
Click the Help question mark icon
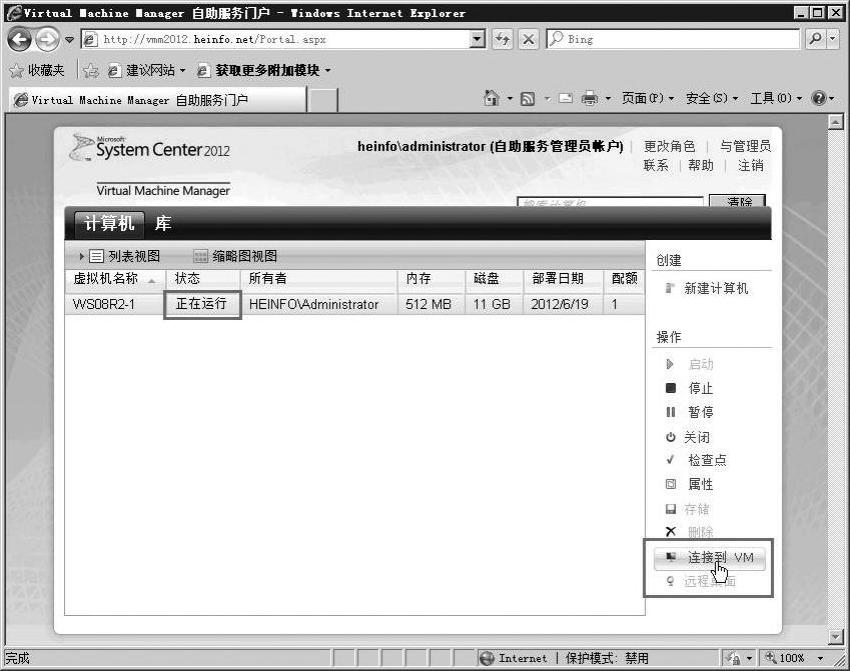[818, 98]
